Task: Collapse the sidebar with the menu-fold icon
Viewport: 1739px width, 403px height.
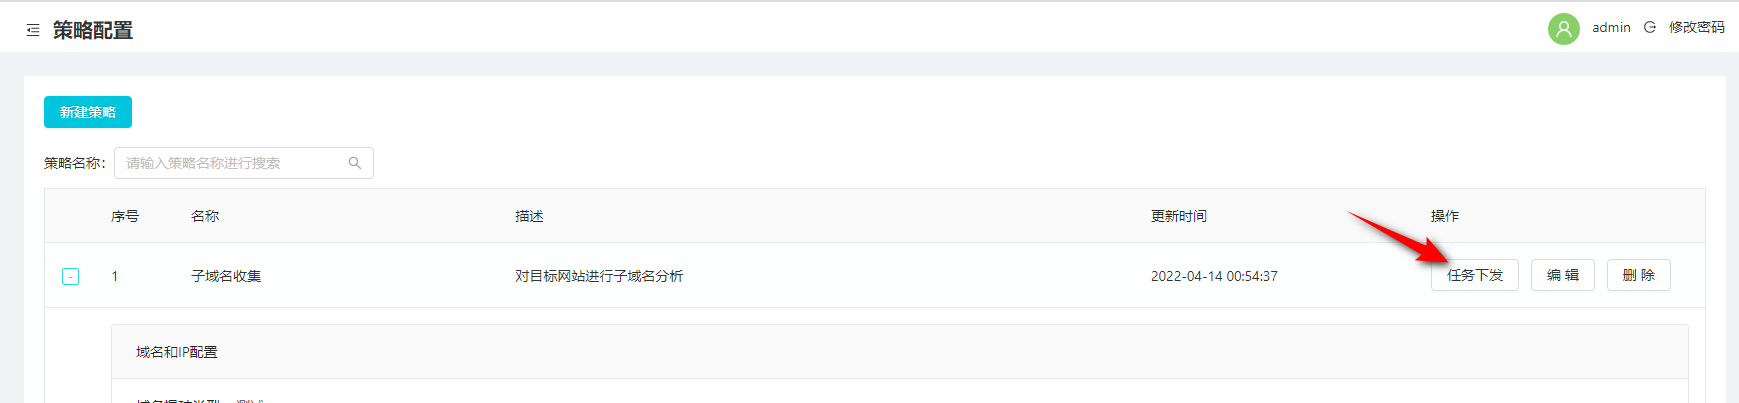Action: click(33, 31)
